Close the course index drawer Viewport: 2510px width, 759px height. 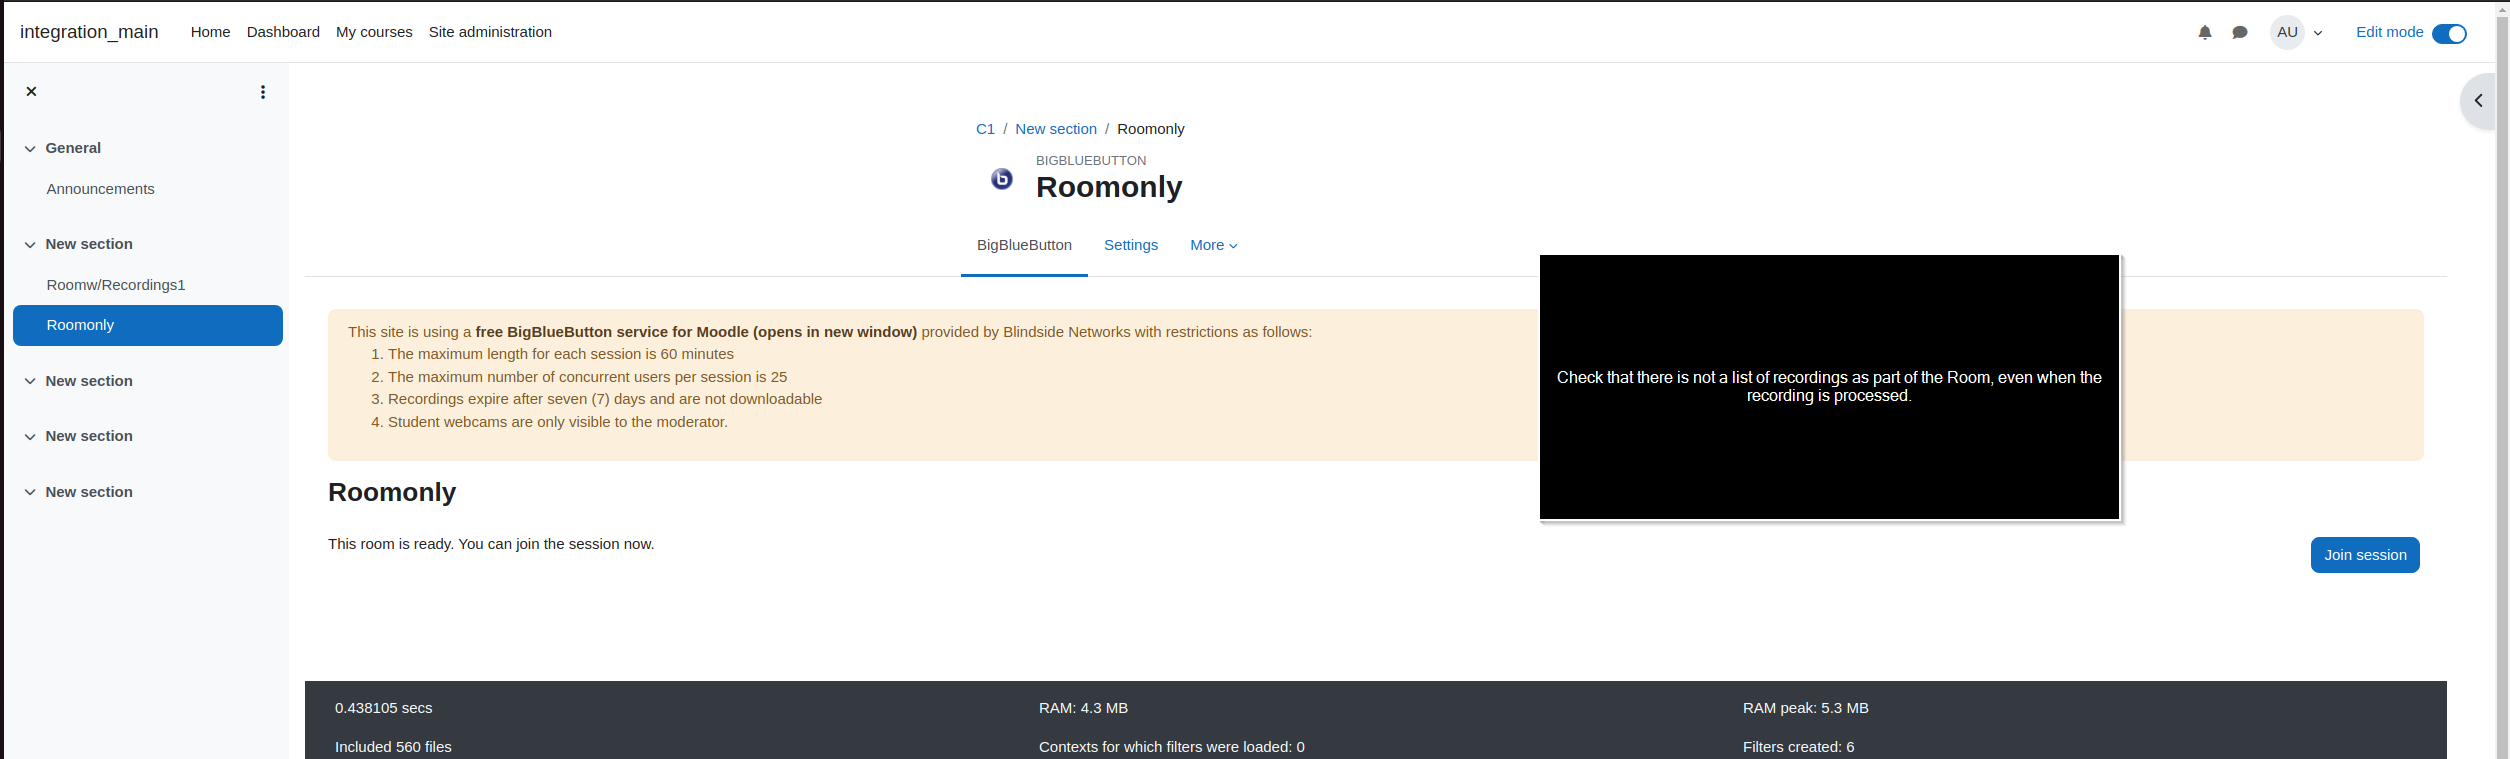31,91
